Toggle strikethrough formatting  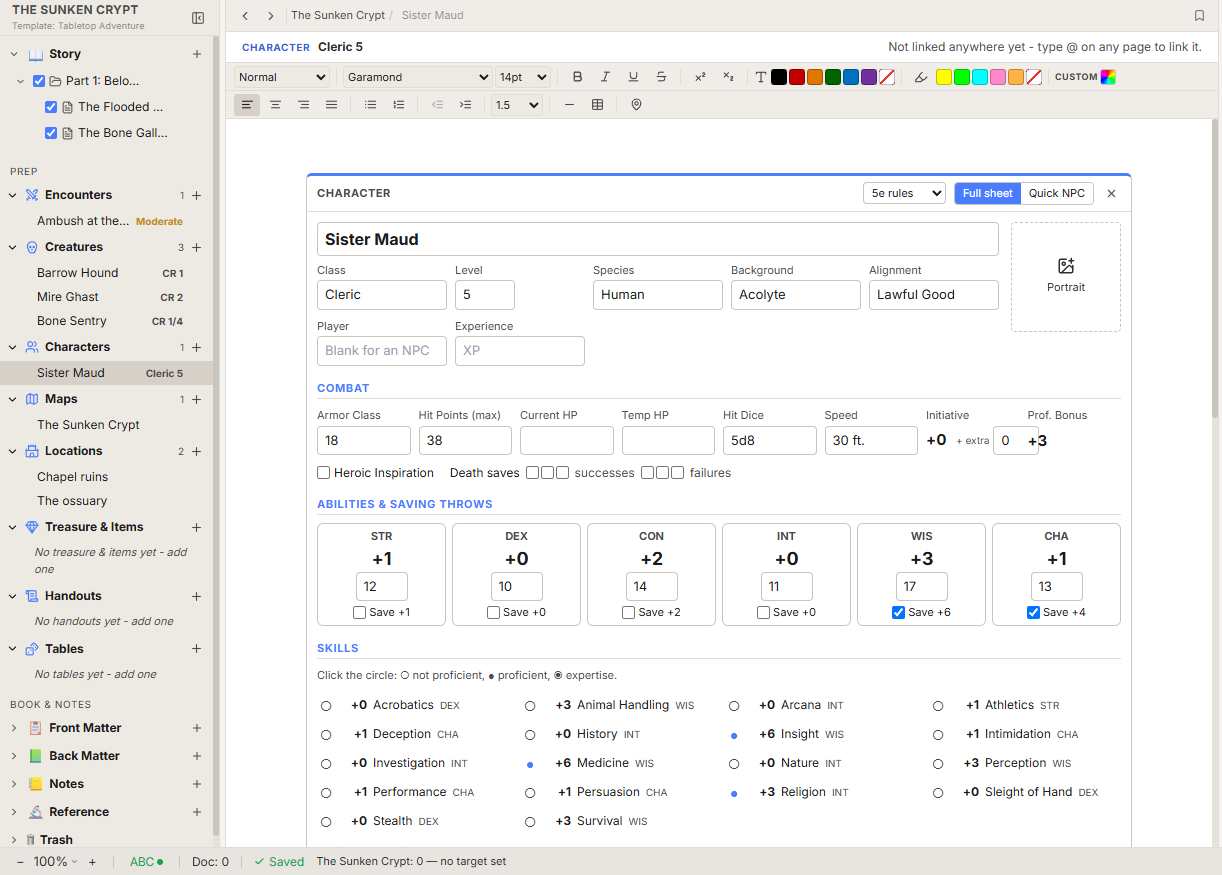tap(661, 77)
